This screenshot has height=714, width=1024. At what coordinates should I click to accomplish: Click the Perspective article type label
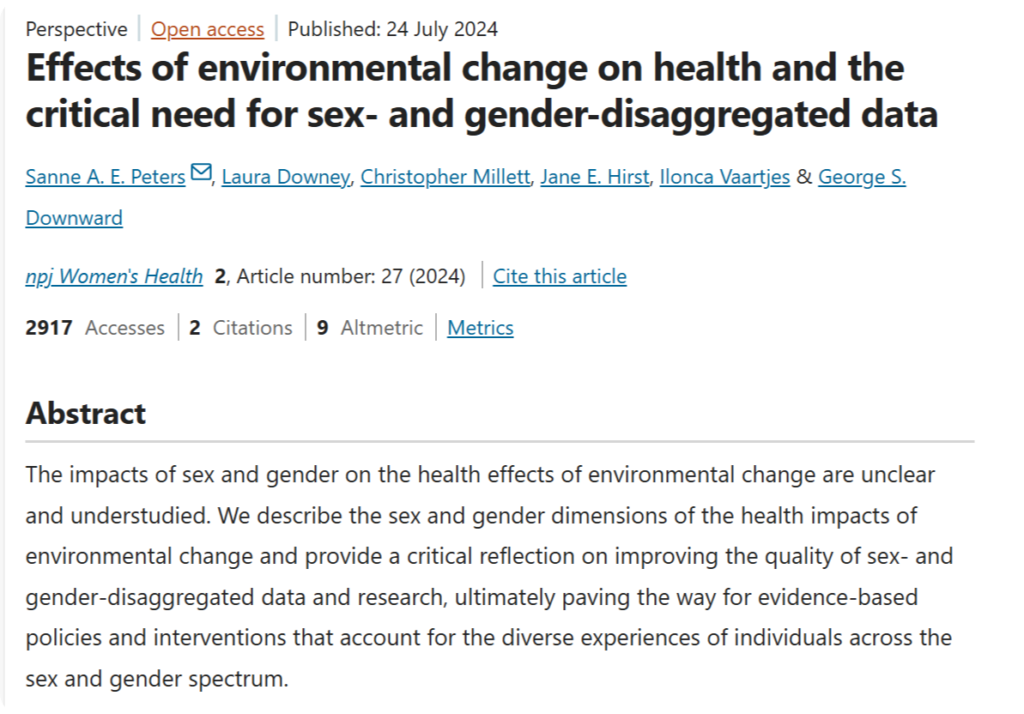point(76,29)
